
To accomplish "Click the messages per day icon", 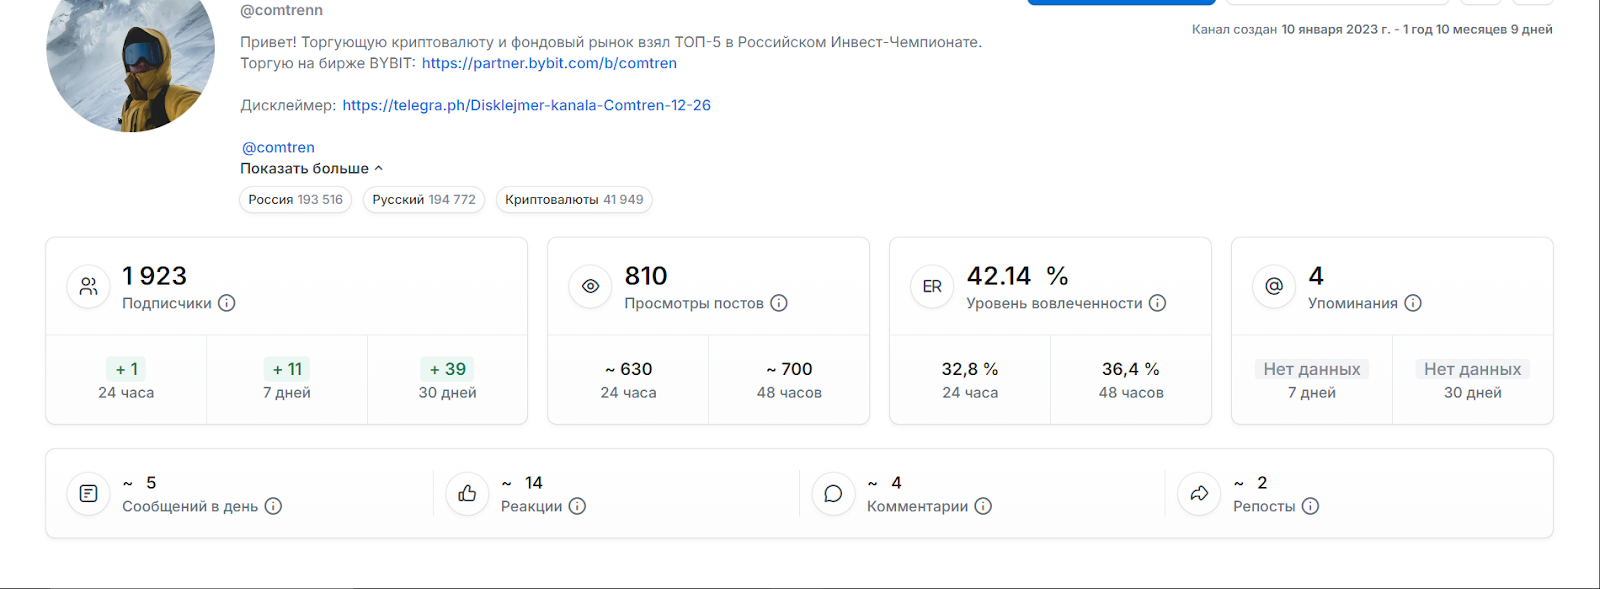I will point(89,494).
